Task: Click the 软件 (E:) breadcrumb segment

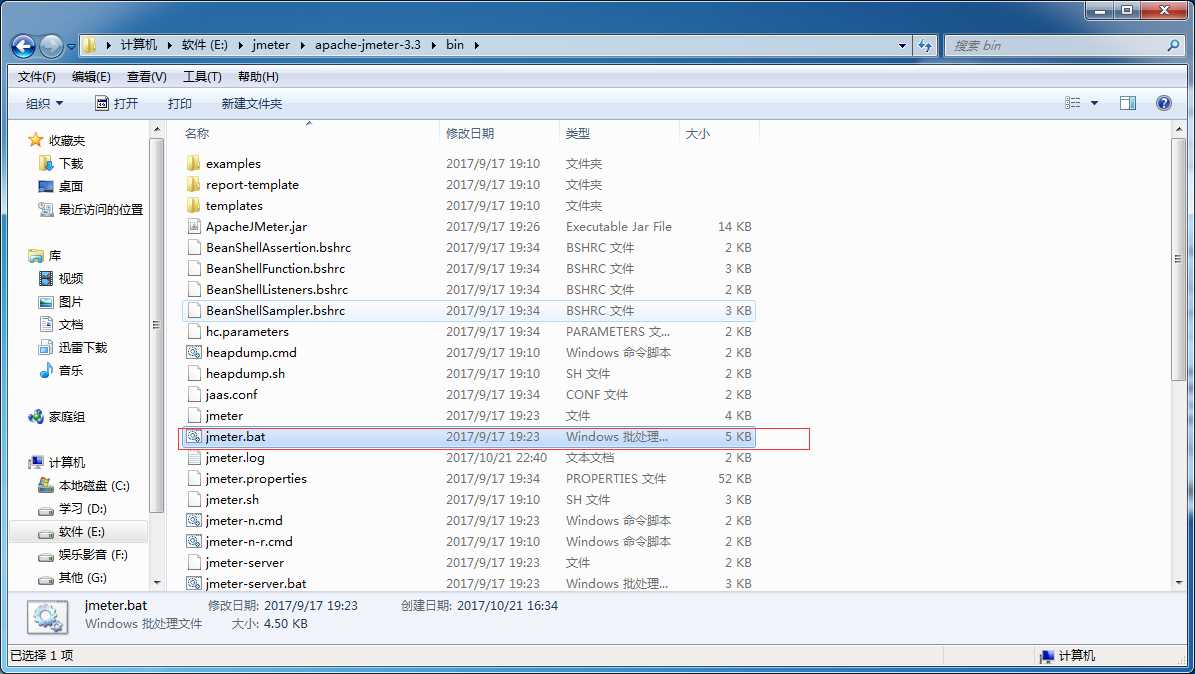Action: coord(204,45)
